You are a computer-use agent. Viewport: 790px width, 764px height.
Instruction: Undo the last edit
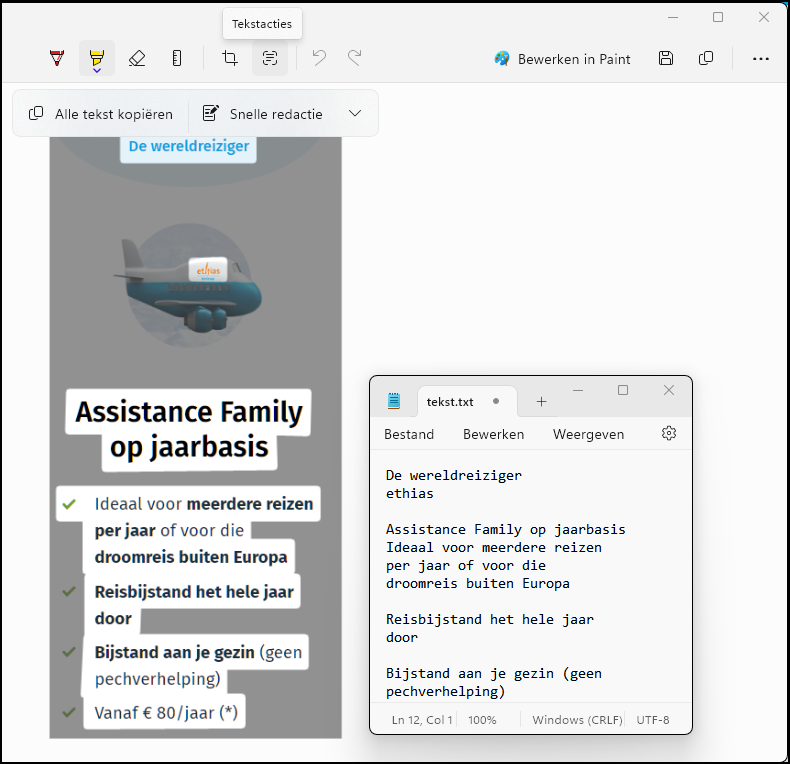pos(319,58)
